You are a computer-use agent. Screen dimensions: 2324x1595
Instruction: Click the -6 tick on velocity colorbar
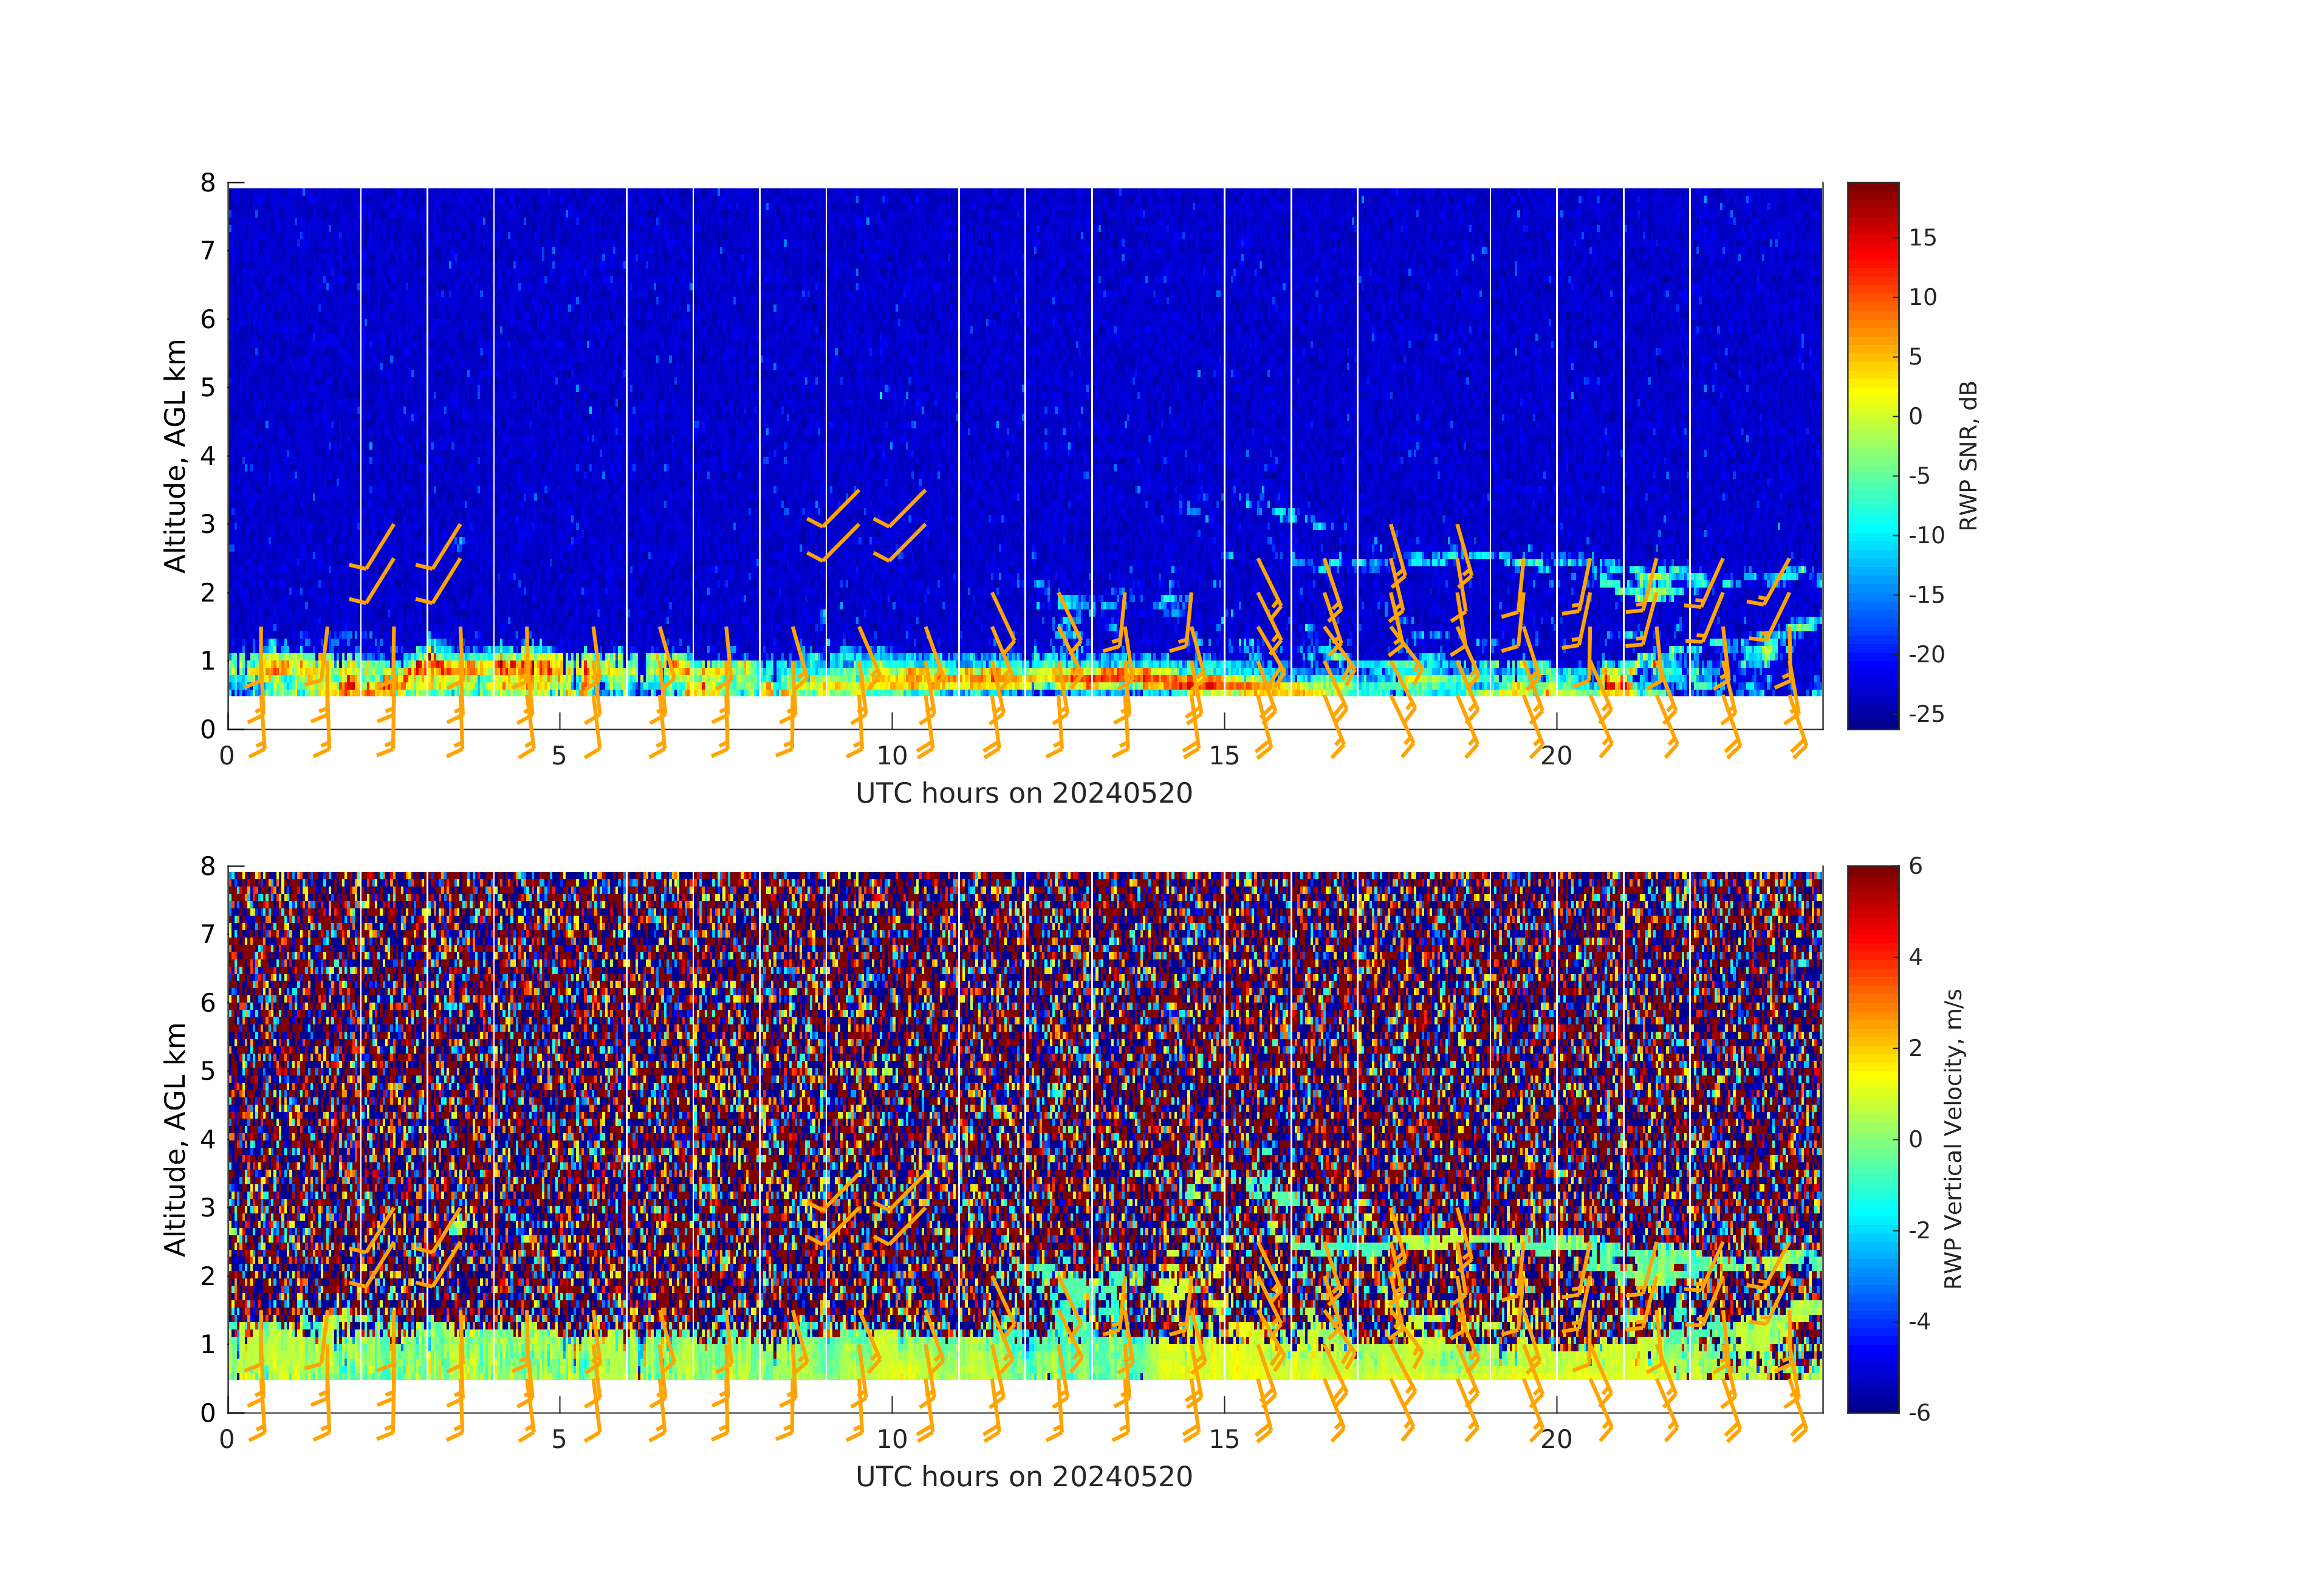pyautogui.click(x=1919, y=1412)
